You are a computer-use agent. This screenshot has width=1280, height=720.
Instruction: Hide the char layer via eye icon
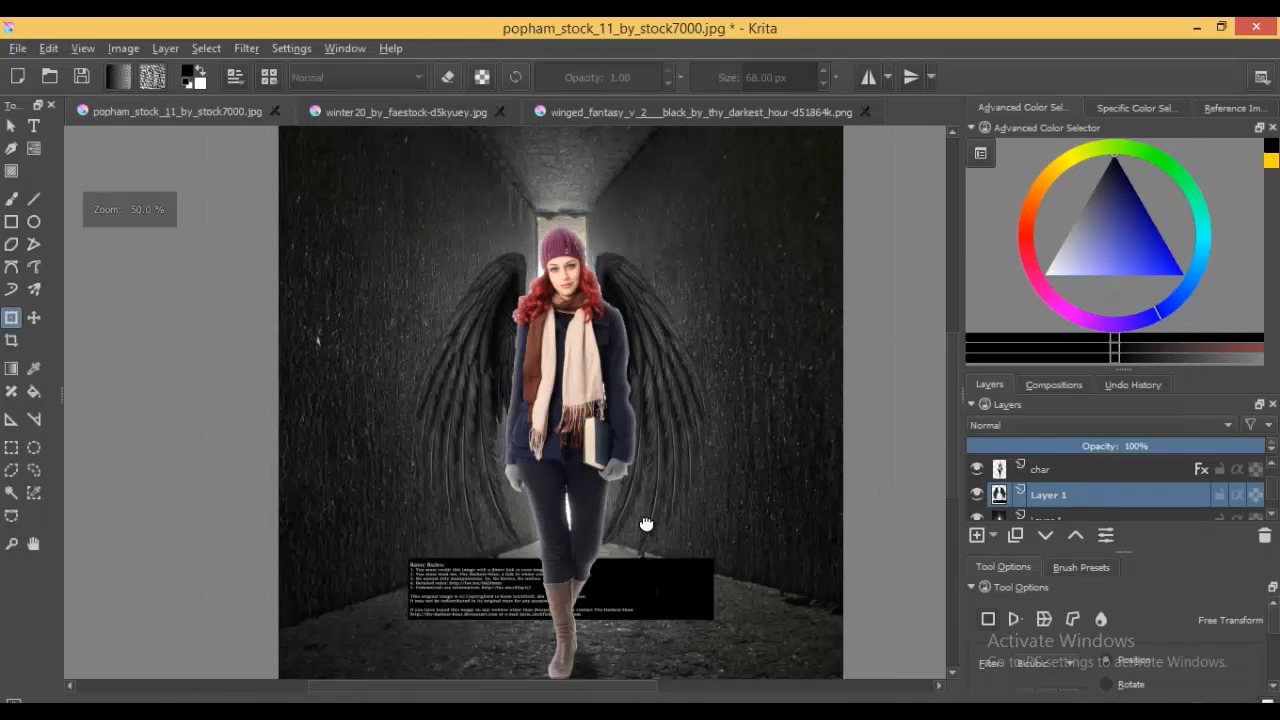(x=977, y=469)
